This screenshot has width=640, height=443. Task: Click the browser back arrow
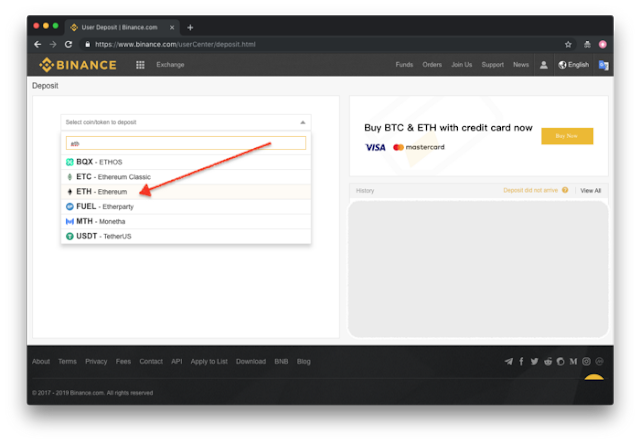point(38,45)
